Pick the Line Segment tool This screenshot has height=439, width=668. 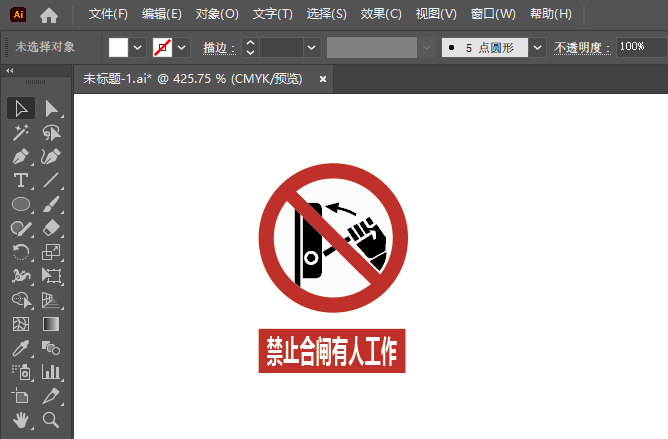51,180
